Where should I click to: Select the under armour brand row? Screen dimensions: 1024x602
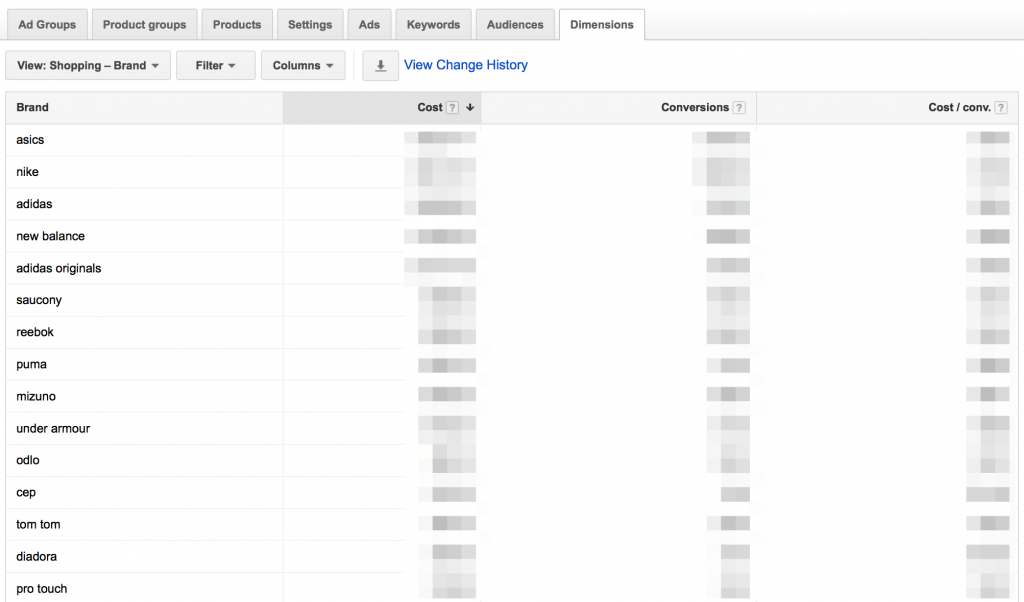tap(511, 428)
